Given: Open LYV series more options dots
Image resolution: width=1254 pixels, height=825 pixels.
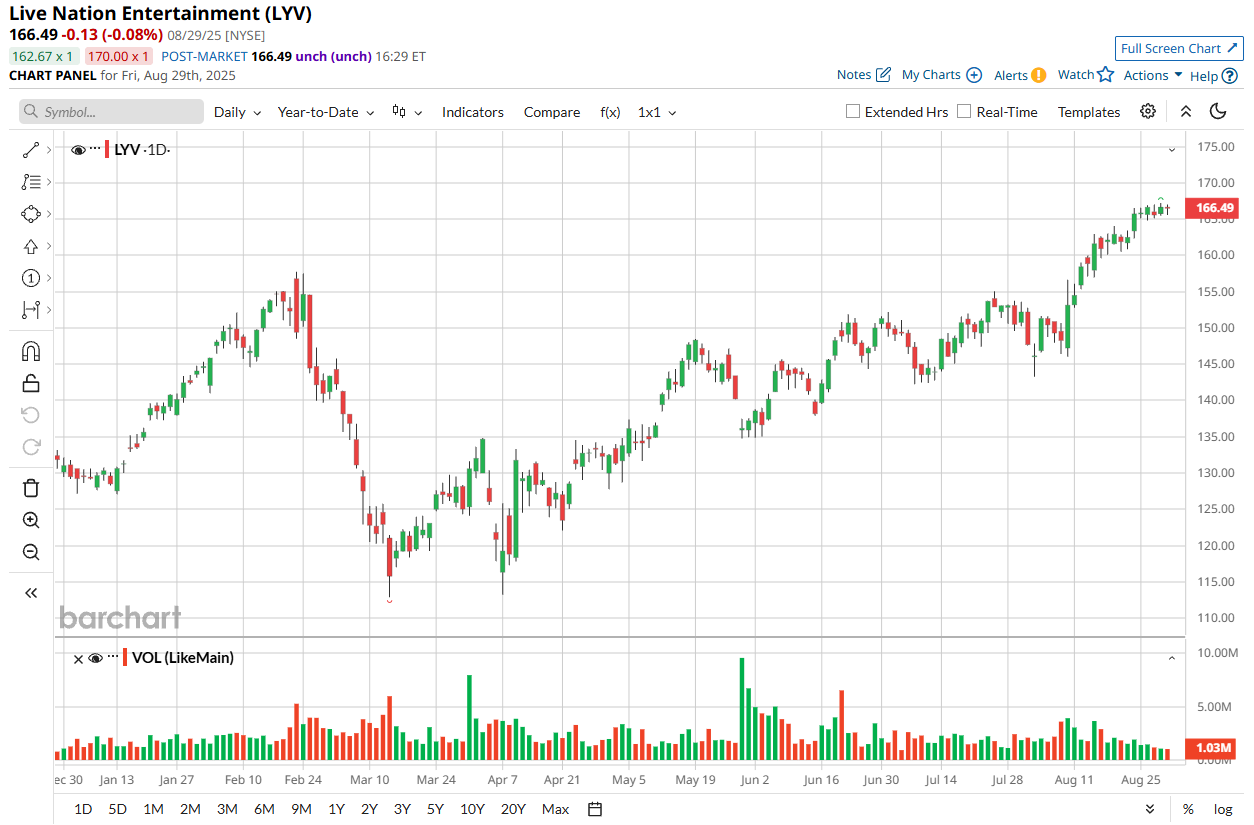Looking at the screenshot, I should 95,150.
